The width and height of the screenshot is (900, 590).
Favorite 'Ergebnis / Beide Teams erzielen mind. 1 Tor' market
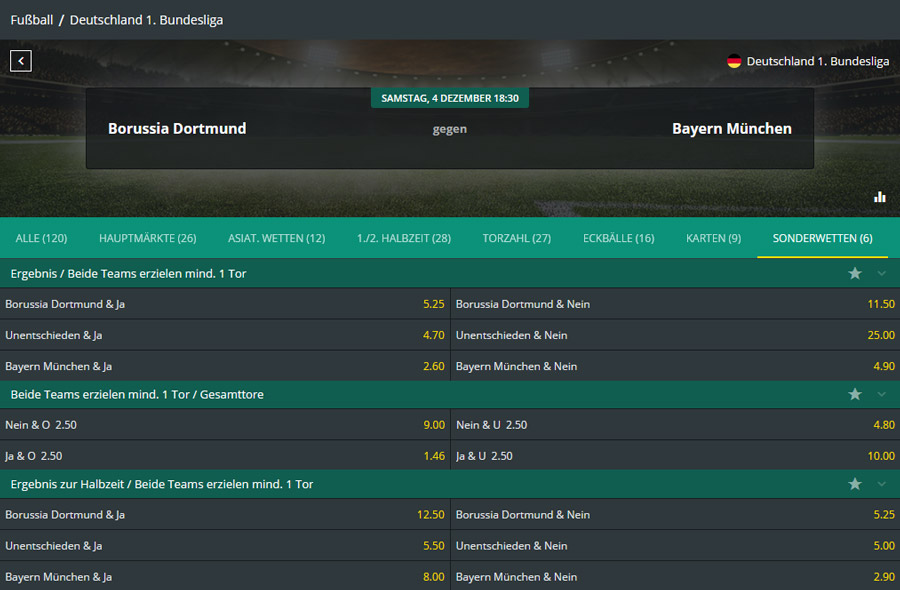[x=855, y=274]
